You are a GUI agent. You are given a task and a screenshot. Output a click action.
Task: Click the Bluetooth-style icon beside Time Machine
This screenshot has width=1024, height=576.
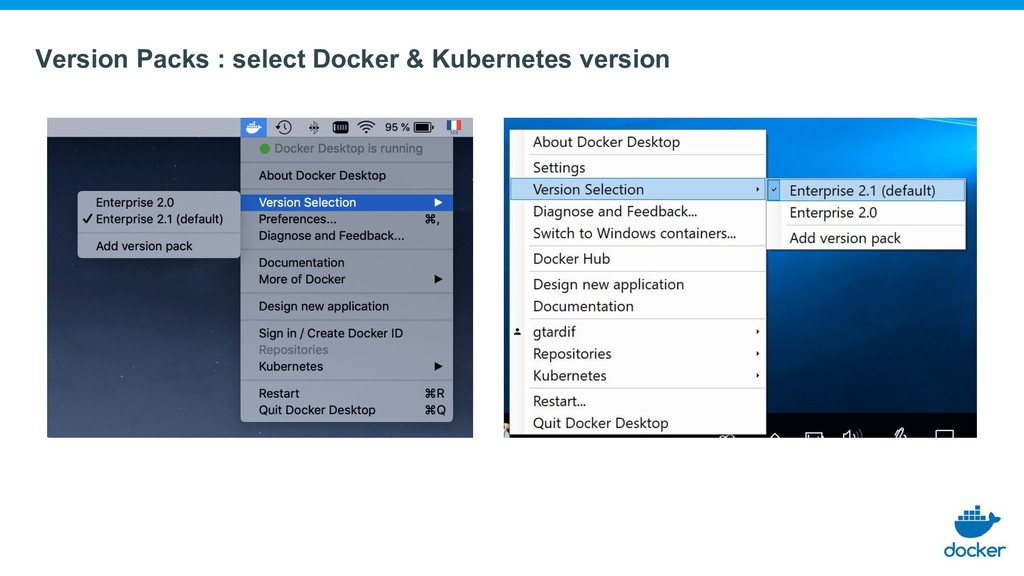click(x=313, y=127)
